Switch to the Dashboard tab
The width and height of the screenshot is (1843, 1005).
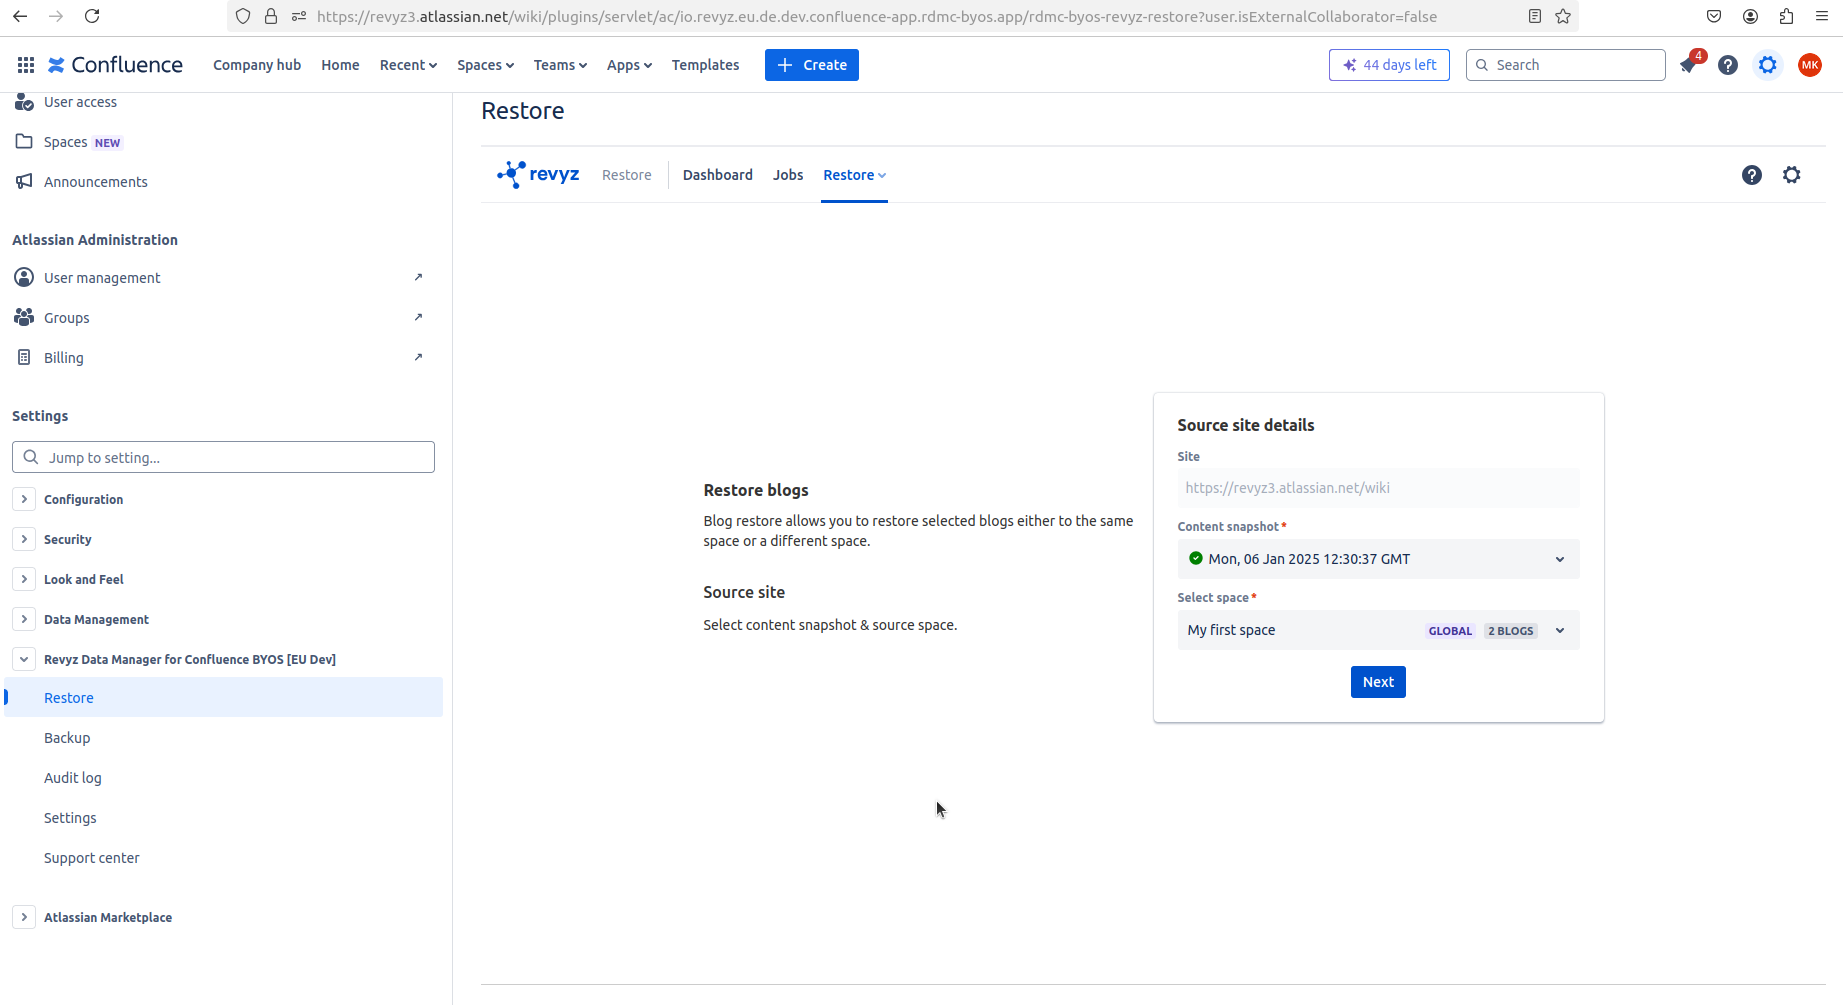[718, 175]
